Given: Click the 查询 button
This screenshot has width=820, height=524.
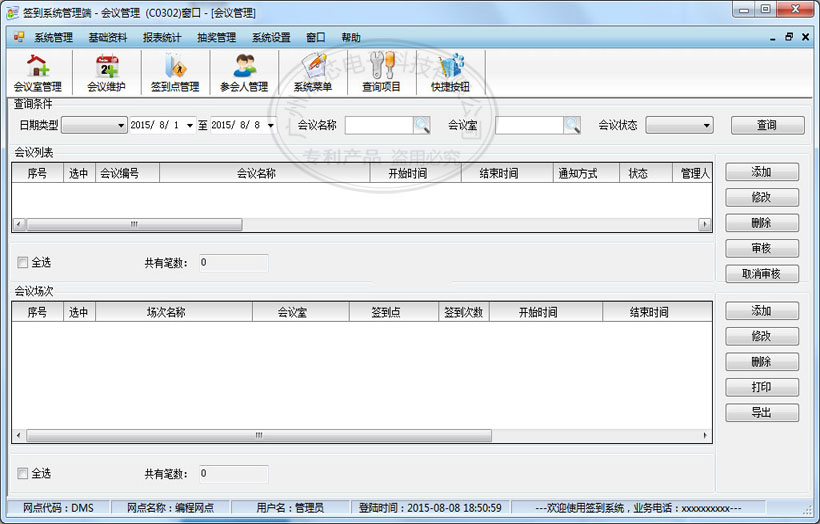Looking at the screenshot, I should pos(766,125).
